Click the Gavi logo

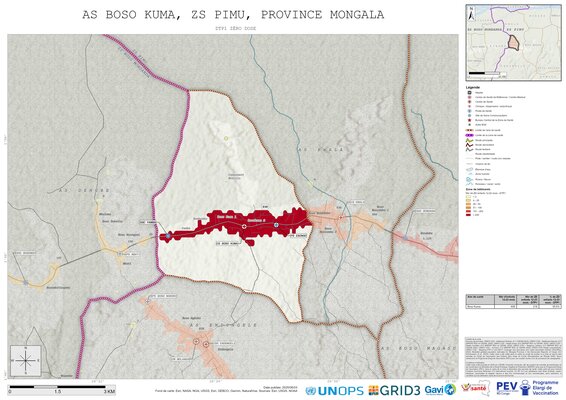pos(440,390)
